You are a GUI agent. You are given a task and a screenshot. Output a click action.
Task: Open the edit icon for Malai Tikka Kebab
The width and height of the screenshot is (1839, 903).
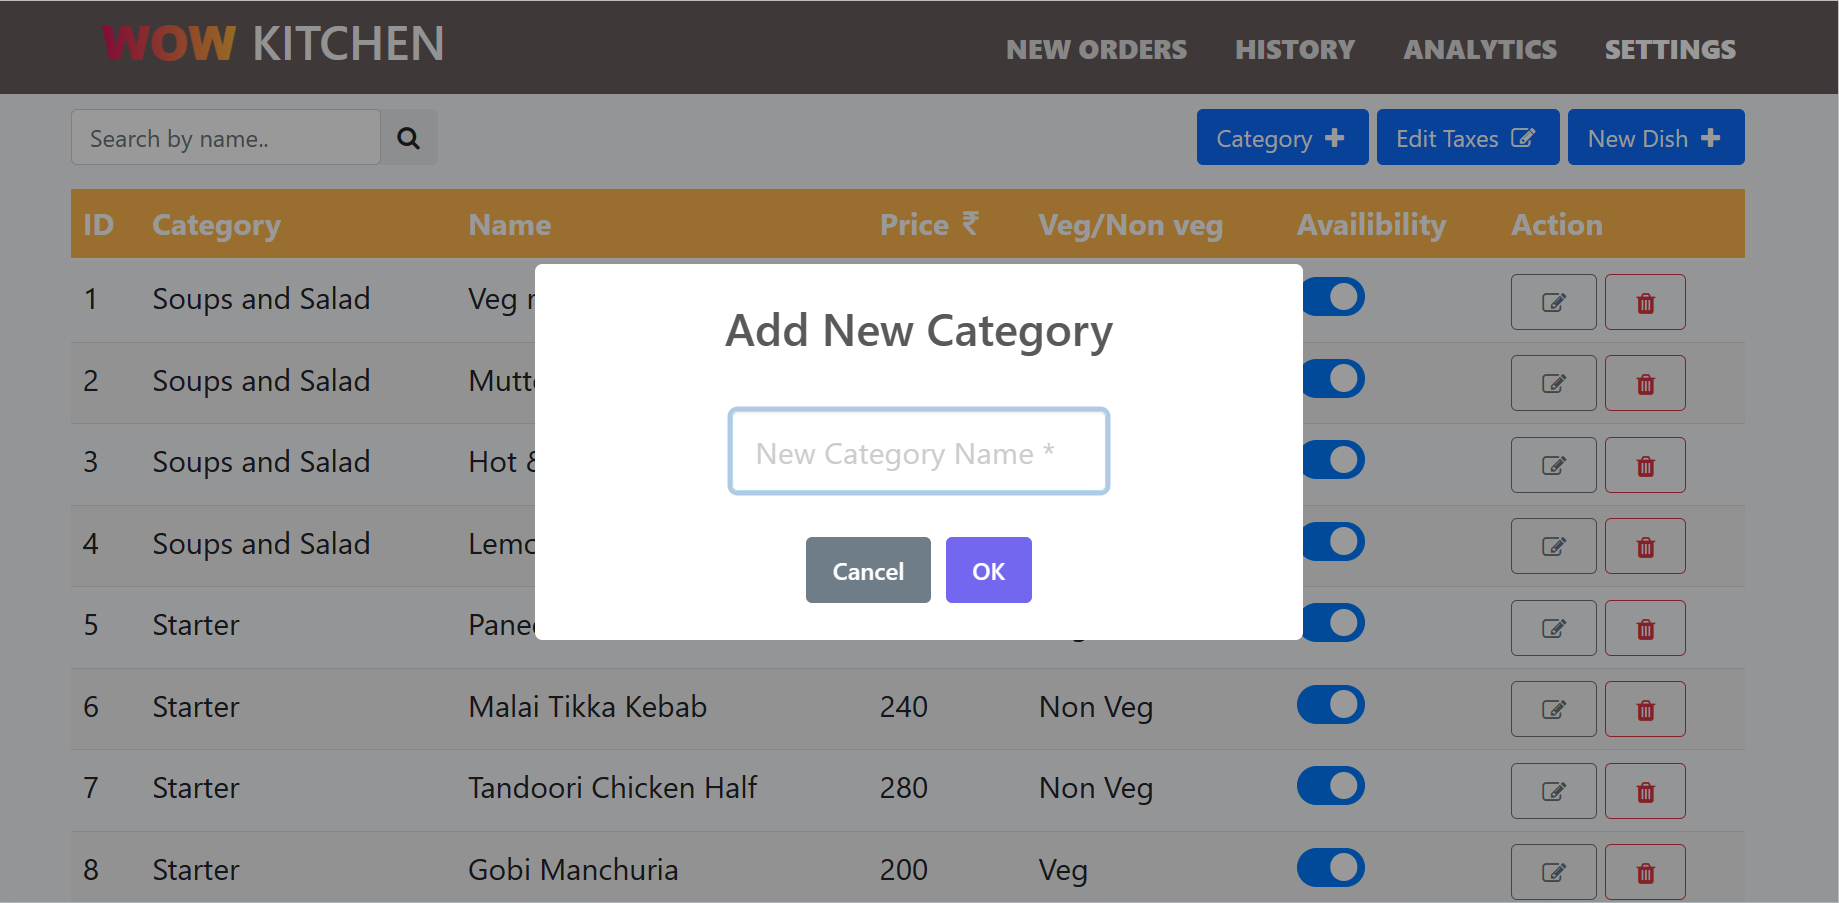(1553, 709)
